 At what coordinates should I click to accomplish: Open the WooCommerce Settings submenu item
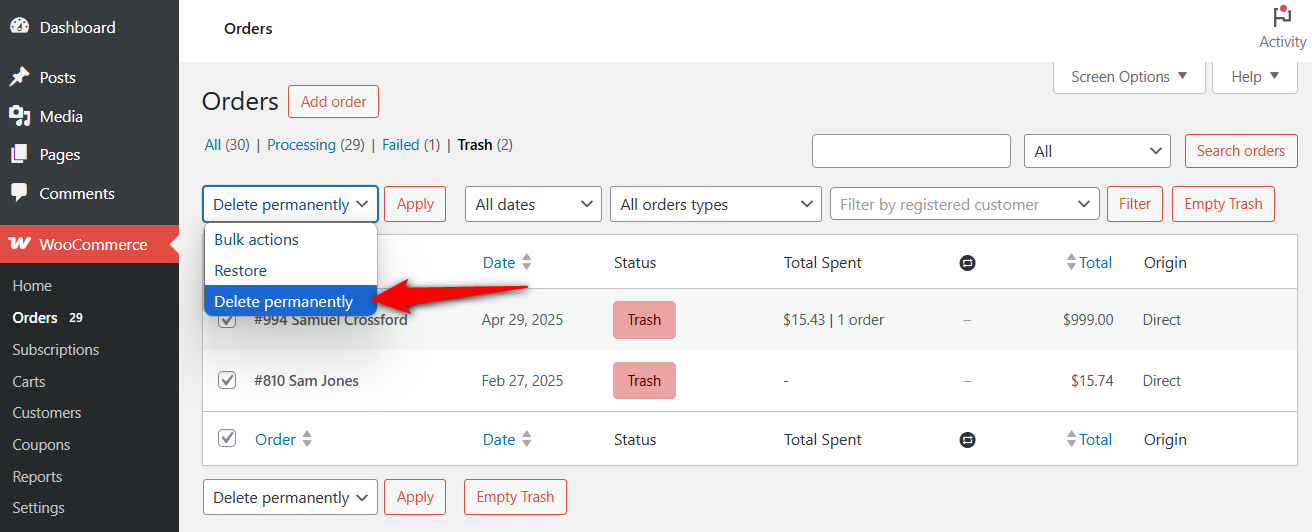[38, 508]
